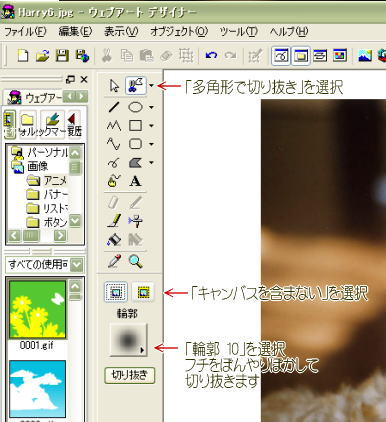Select the 画像 tree folder
This screenshot has height=422, width=386.
click(30, 166)
